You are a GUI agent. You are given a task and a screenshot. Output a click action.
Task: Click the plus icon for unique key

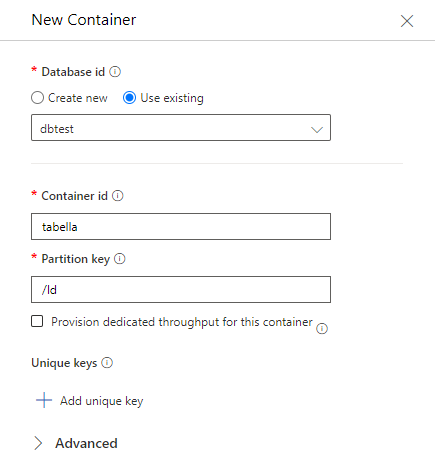44,400
